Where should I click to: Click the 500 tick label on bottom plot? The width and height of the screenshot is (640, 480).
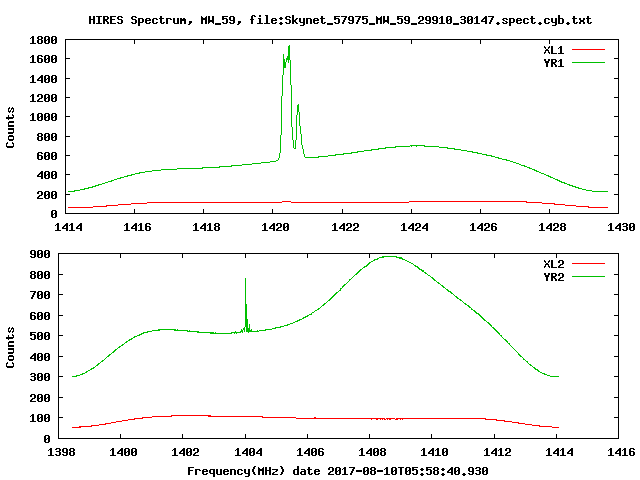coord(40,336)
